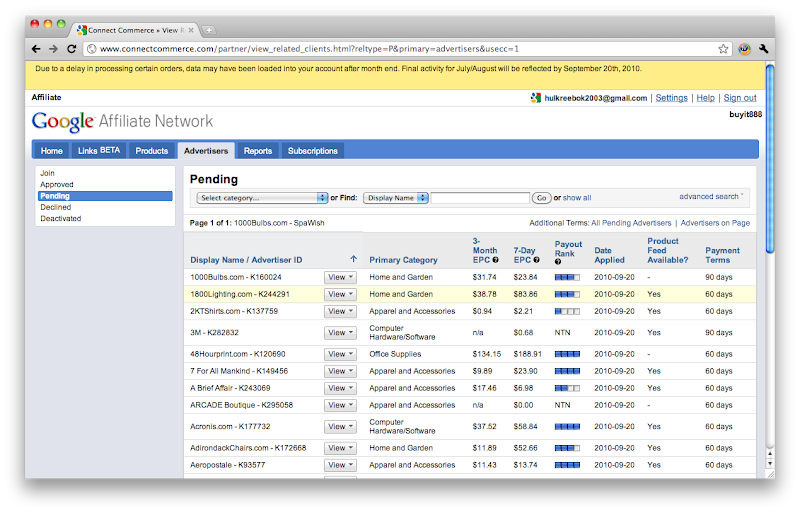Image resolution: width=800 pixels, height=513 pixels.
Task: Sort by Display Name using arrow icon
Action: 353,259
